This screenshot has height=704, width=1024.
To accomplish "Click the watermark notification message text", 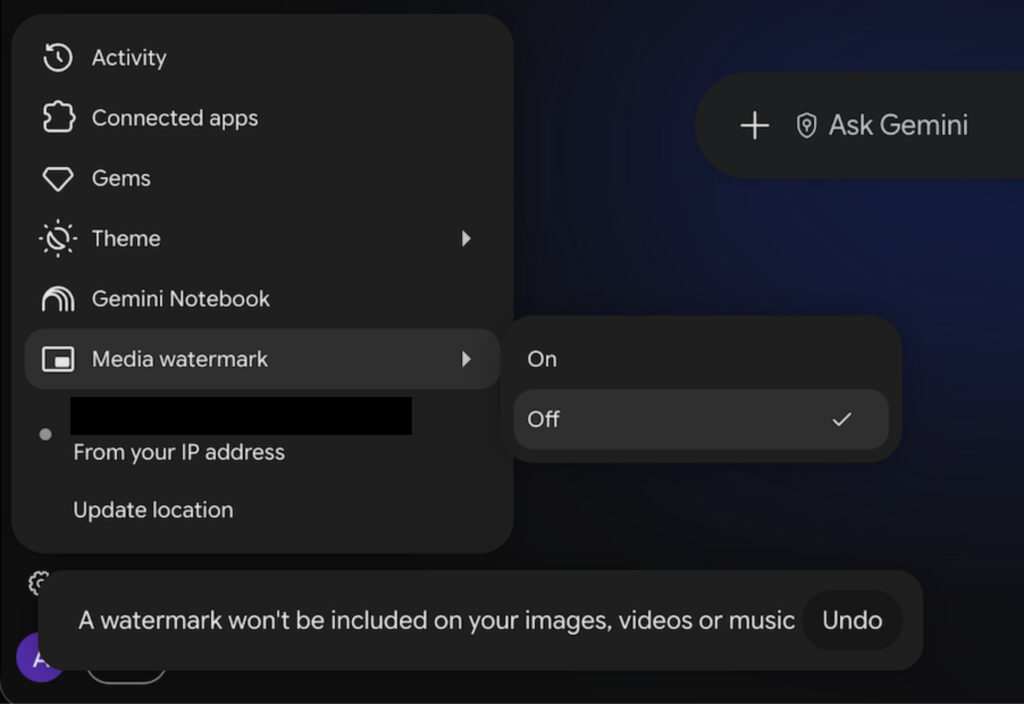I will click(x=436, y=620).
